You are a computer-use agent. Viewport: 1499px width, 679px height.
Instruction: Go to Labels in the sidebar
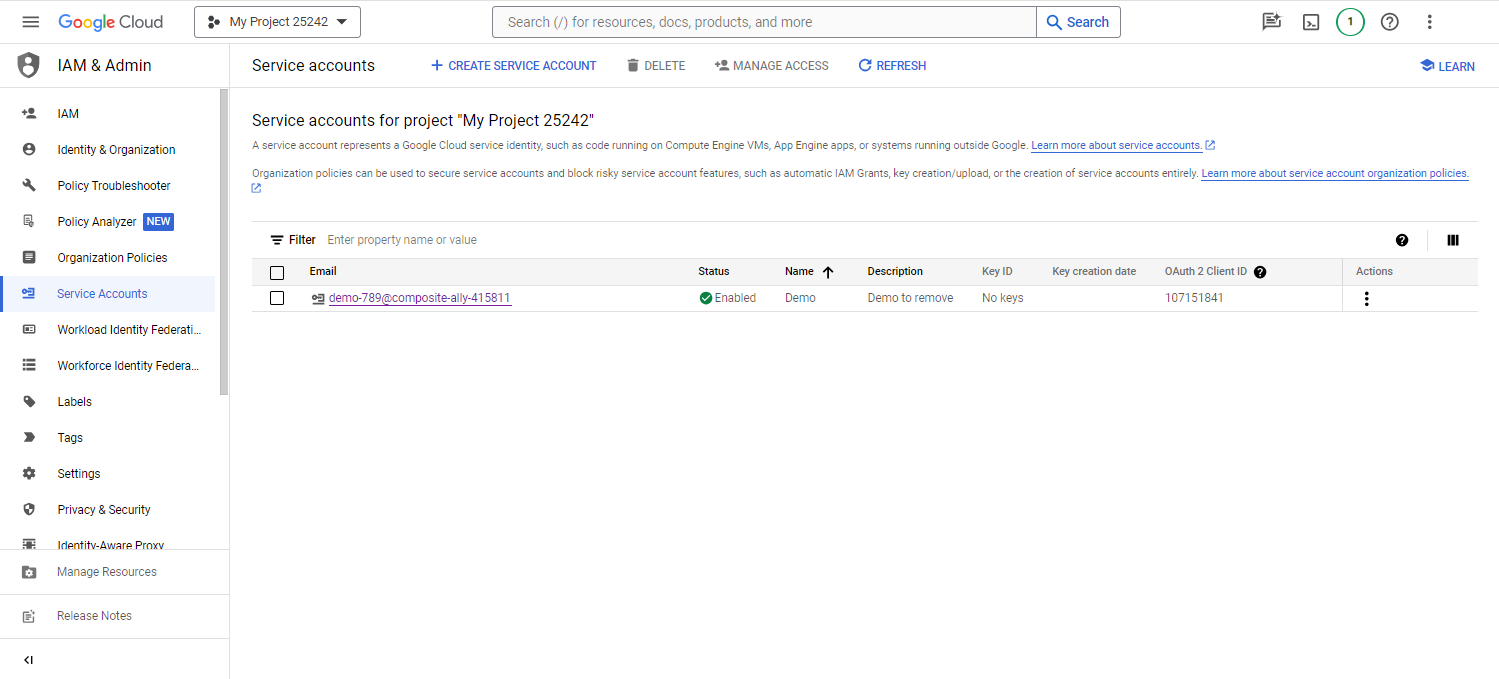tap(74, 402)
